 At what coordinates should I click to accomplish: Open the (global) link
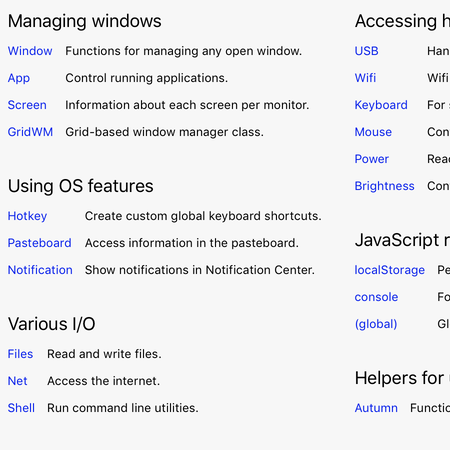click(x=376, y=324)
